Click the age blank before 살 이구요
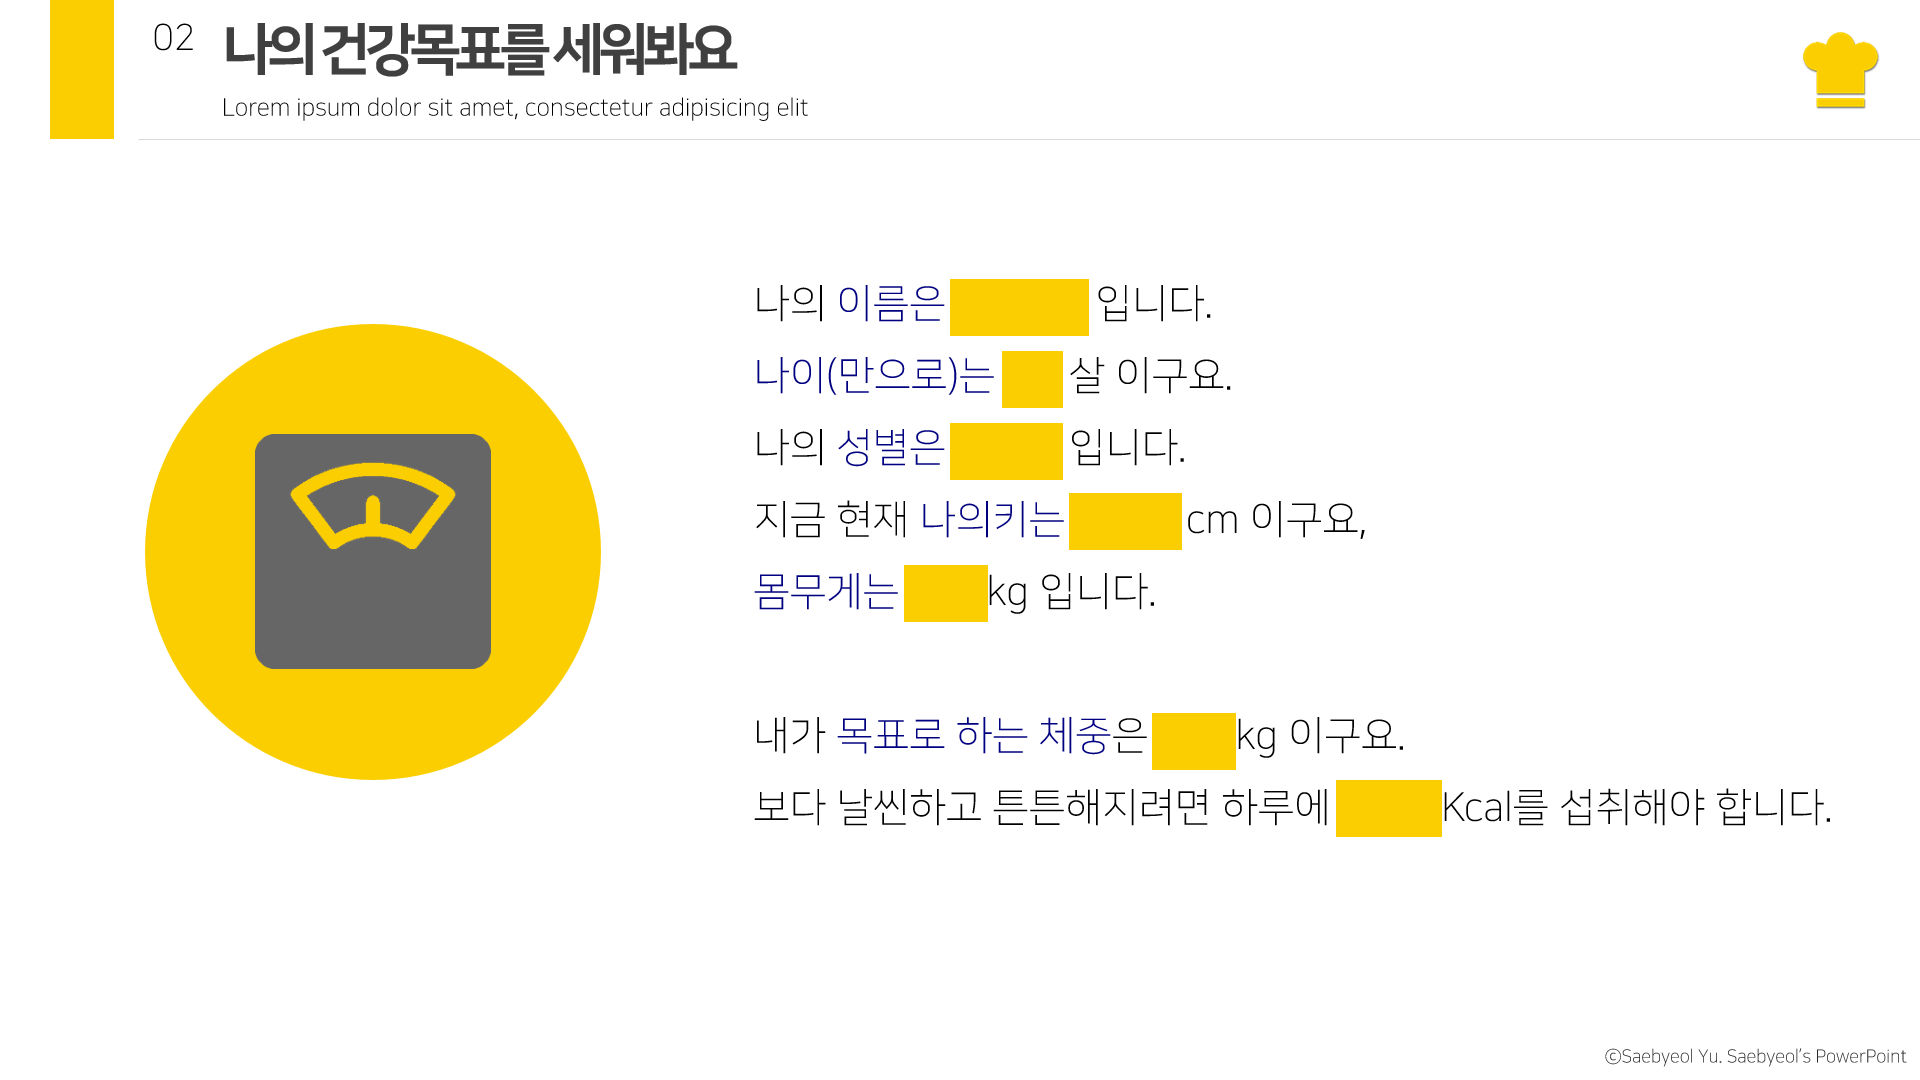This screenshot has height=1080, width=1920. pyautogui.click(x=1031, y=379)
